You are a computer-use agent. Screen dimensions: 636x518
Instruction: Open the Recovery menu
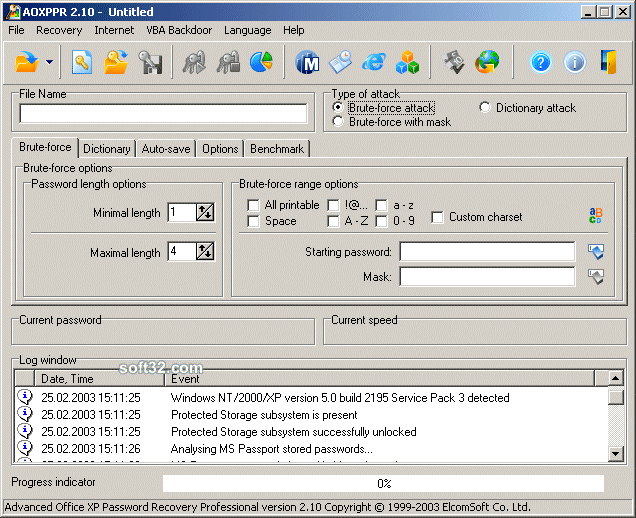[x=59, y=30]
